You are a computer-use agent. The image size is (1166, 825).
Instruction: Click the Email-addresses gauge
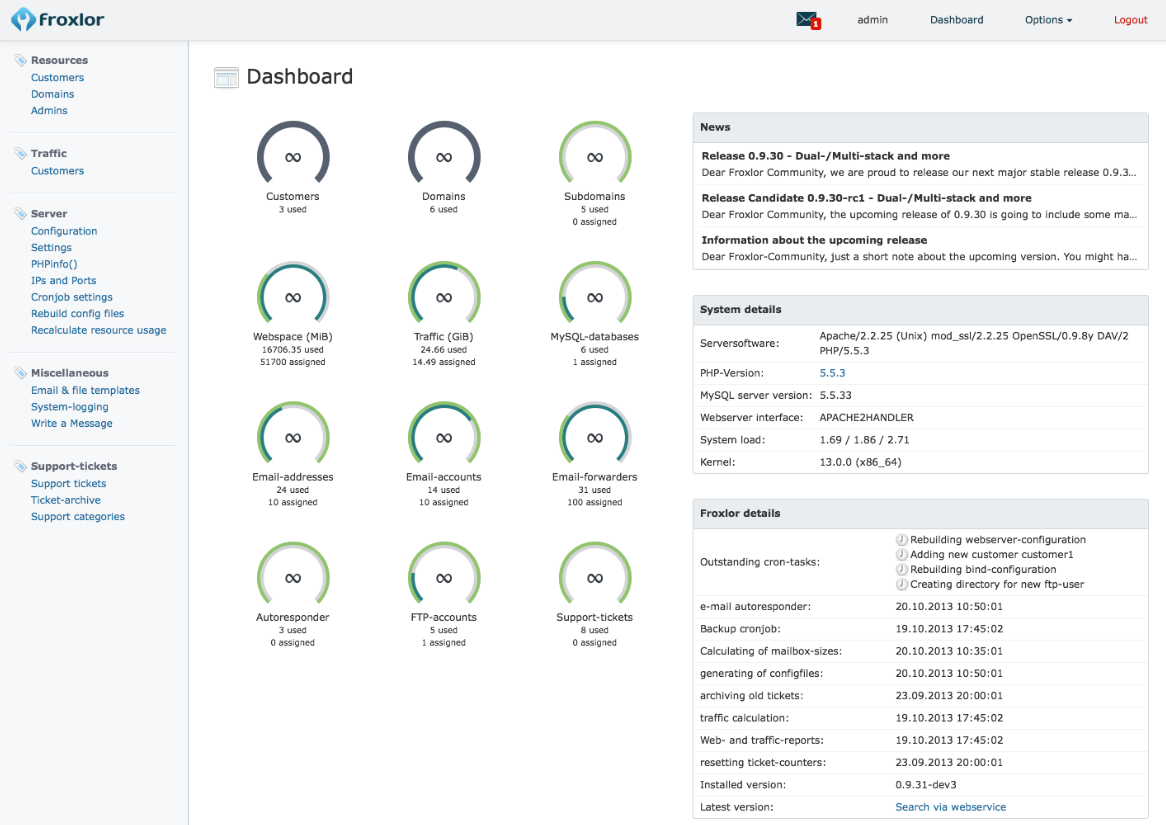(292, 437)
